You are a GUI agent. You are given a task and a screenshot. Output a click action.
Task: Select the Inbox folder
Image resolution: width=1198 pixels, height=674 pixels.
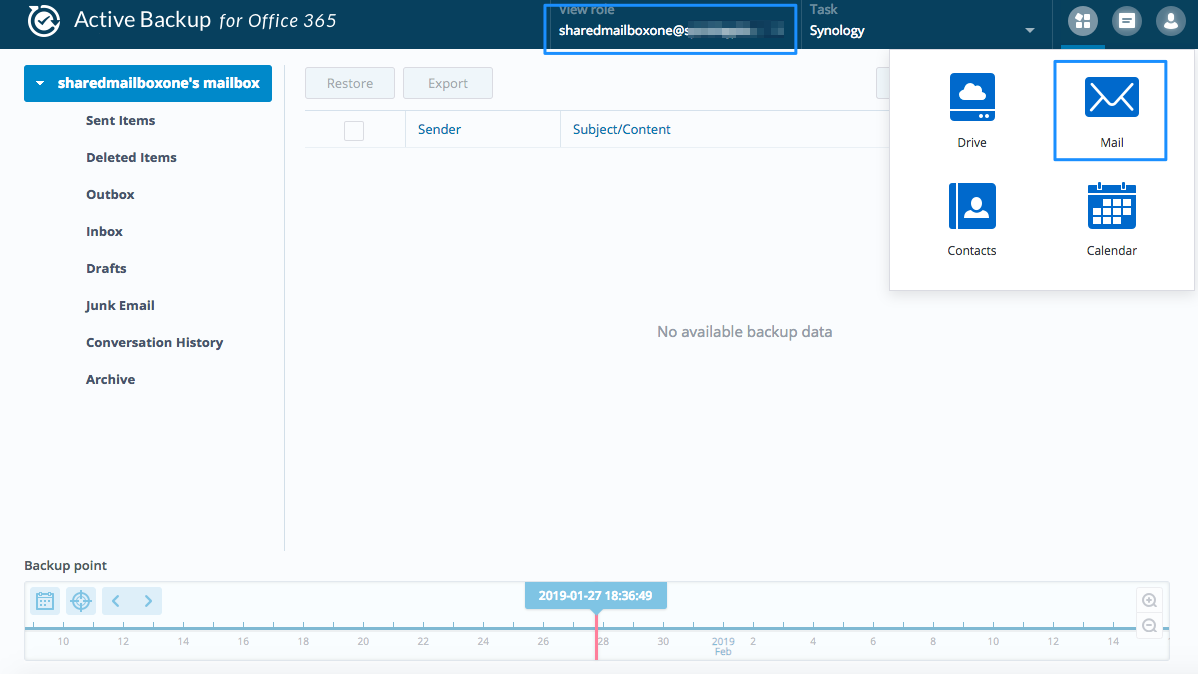pyautogui.click(x=104, y=231)
